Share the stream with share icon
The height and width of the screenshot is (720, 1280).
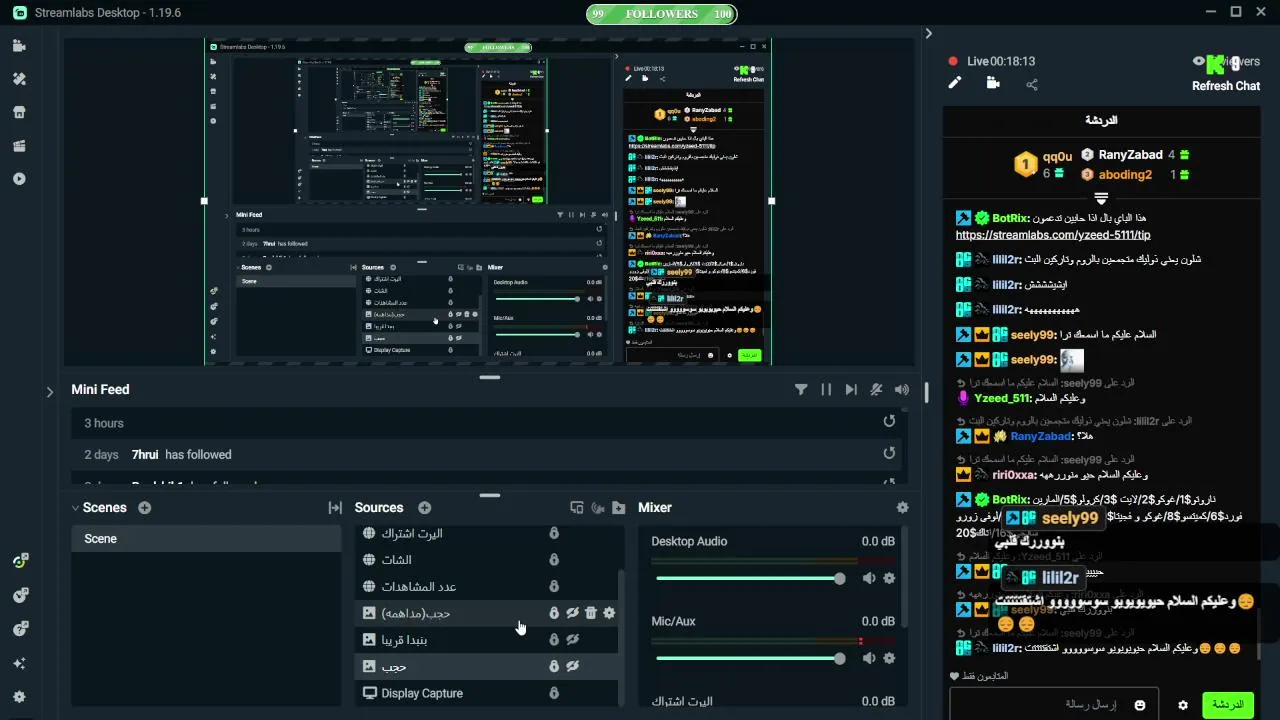[x=1032, y=84]
